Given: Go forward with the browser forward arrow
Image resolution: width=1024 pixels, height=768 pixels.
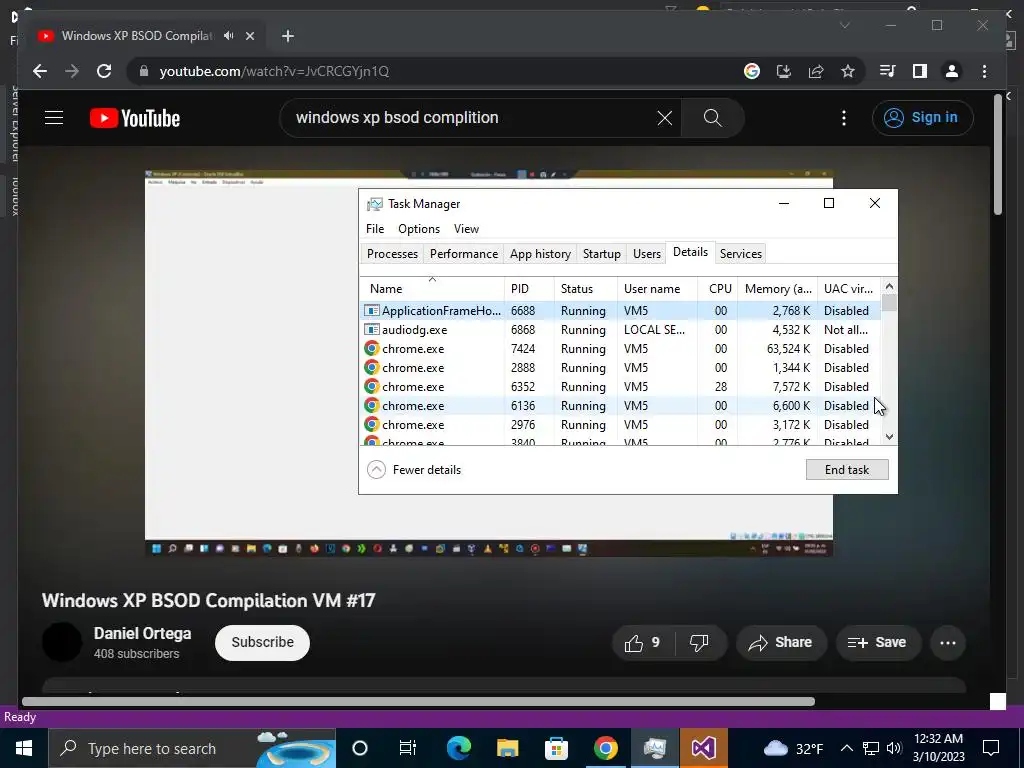Looking at the screenshot, I should [x=72, y=71].
